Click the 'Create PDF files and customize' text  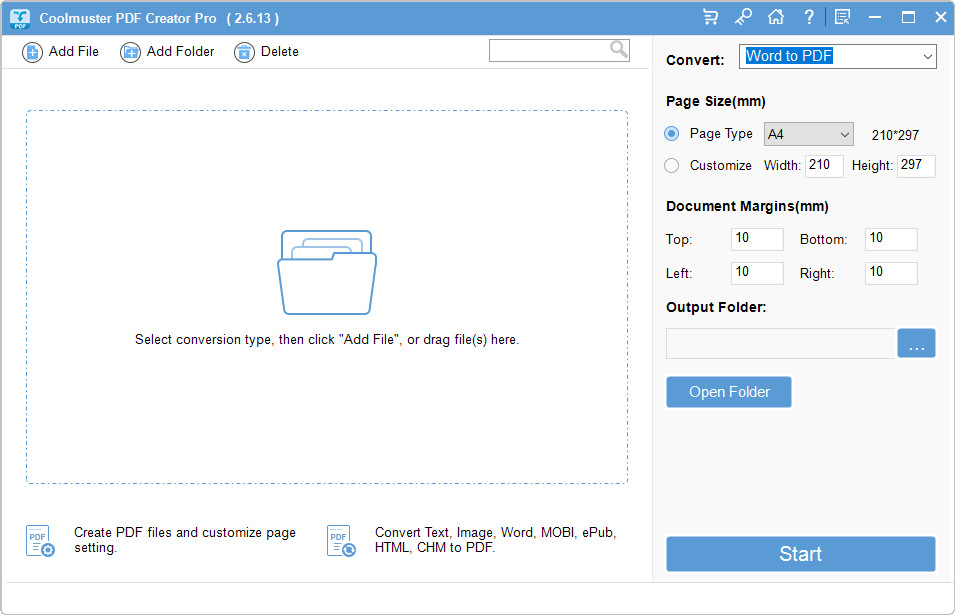[x=185, y=540]
